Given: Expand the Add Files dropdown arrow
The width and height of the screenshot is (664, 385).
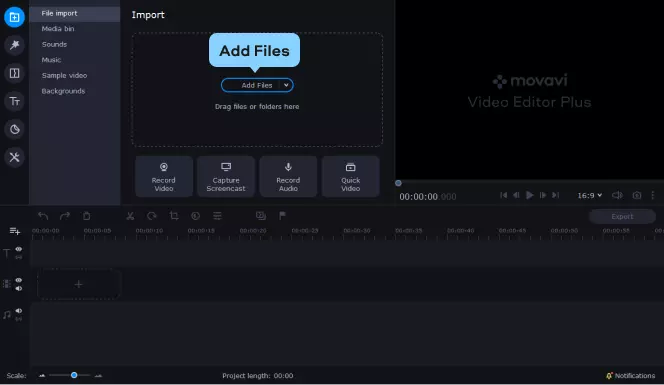Looking at the screenshot, I should coord(286,85).
